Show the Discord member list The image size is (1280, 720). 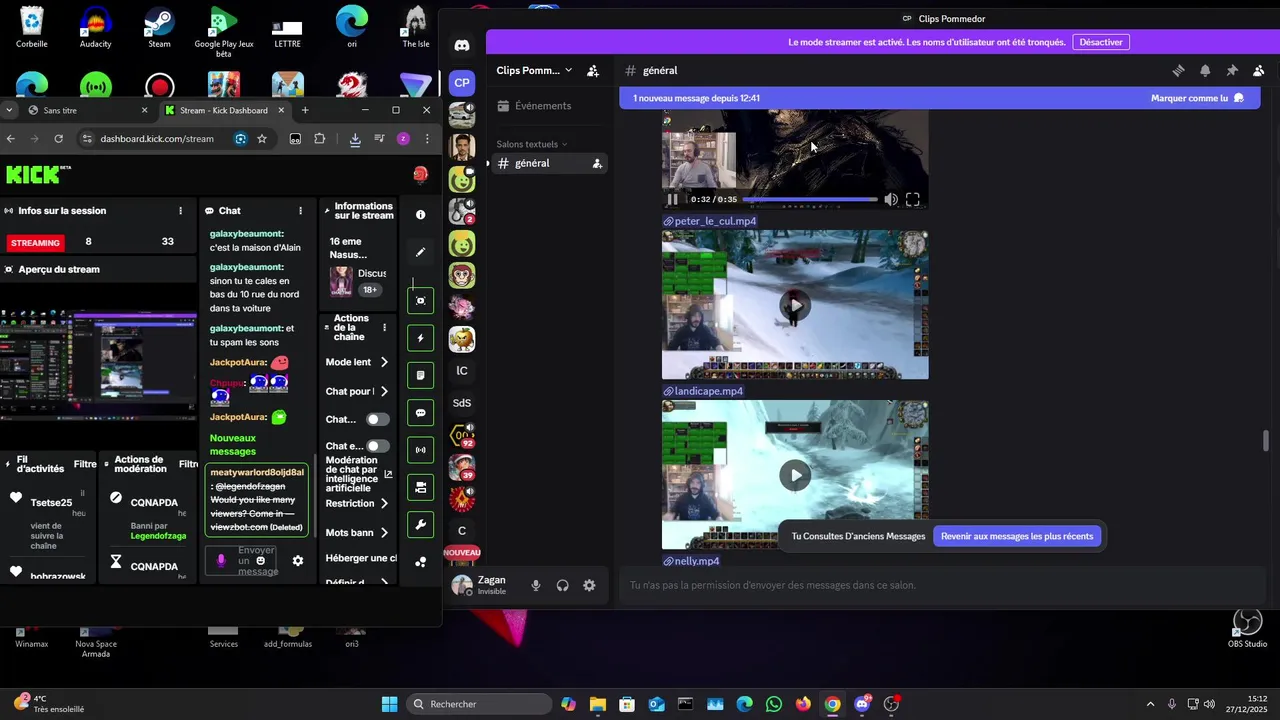click(1259, 70)
